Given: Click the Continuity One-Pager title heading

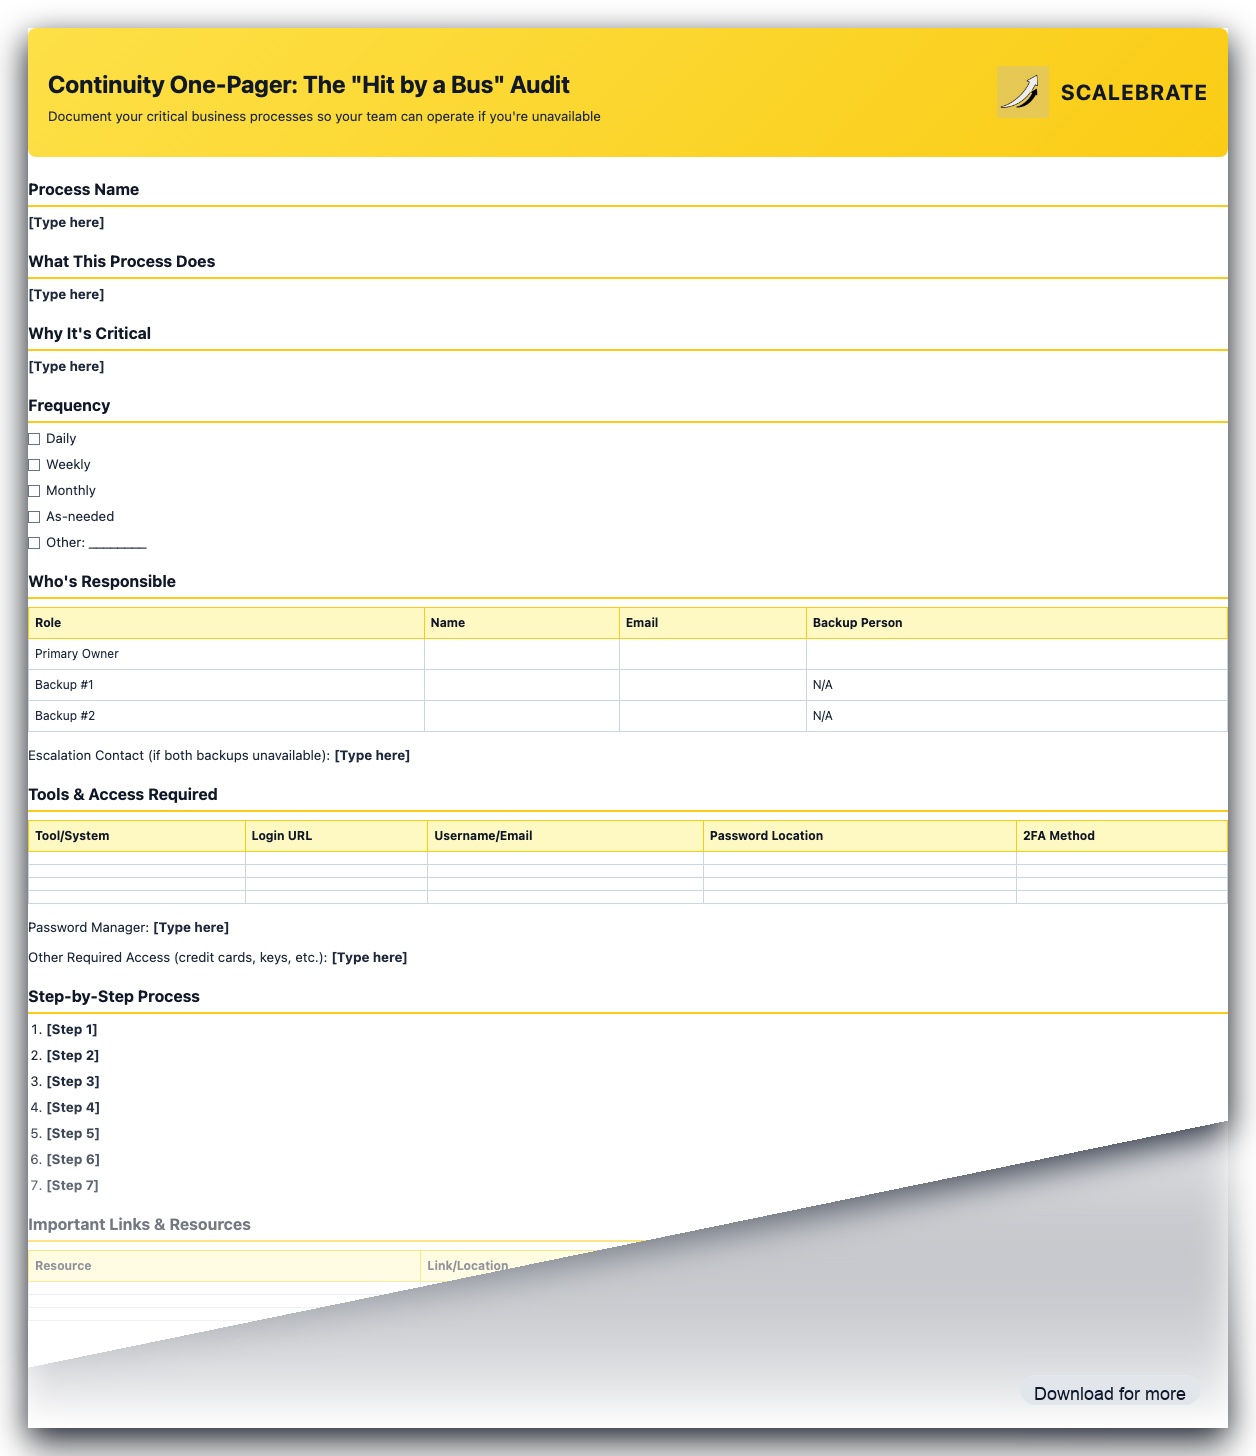Looking at the screenshot, I should click(309, 85).
